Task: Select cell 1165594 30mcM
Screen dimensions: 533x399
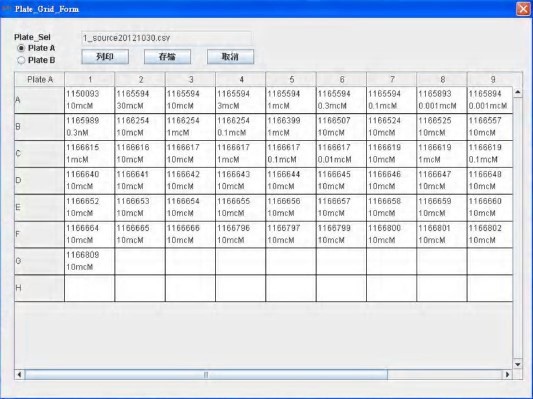Action: point(140,100)
